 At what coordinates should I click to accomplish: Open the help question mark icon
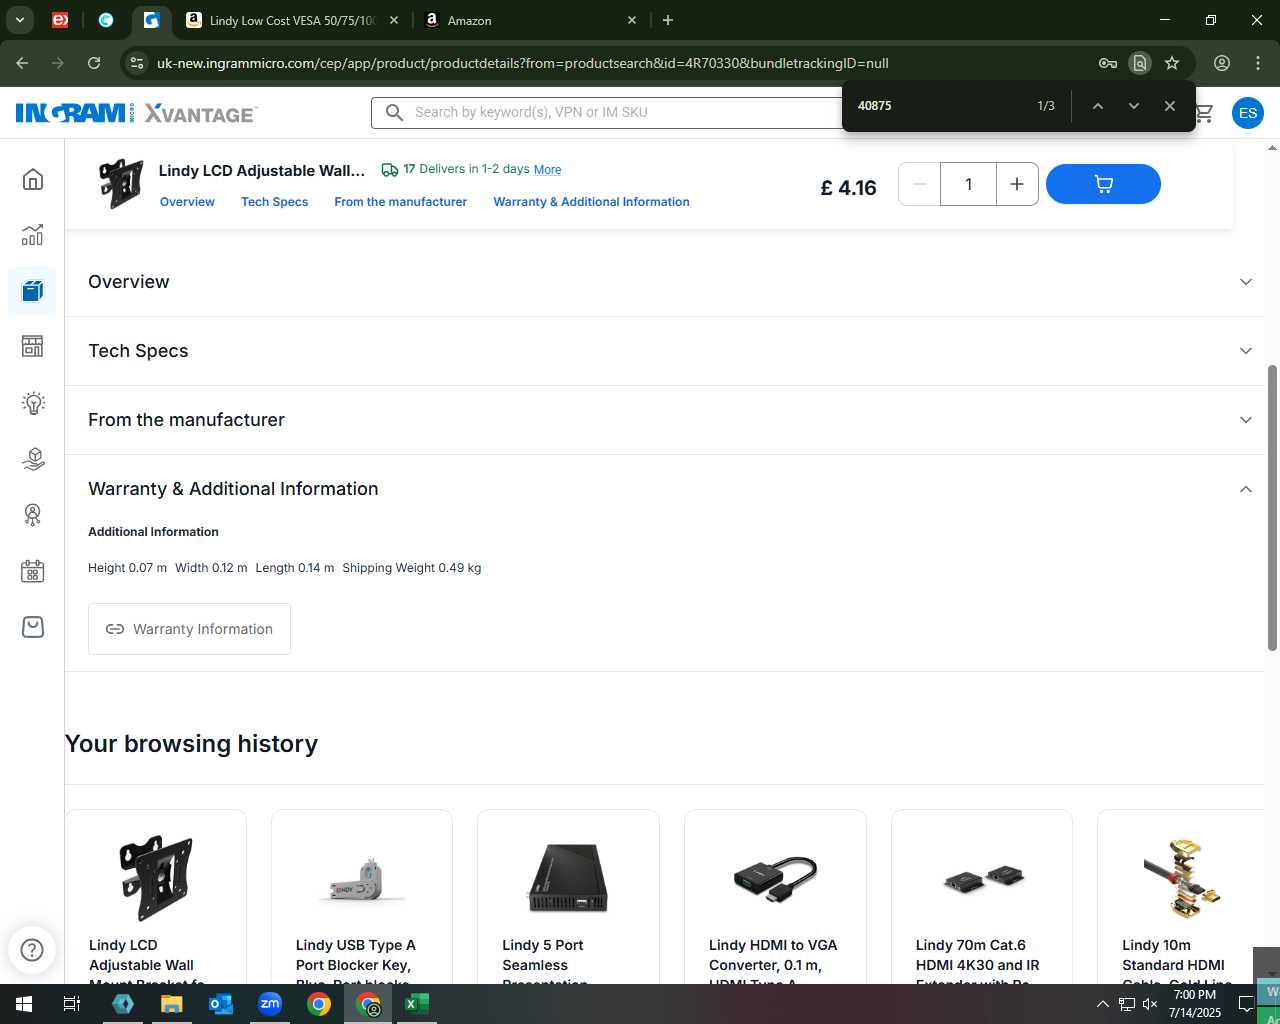(32, 949)
